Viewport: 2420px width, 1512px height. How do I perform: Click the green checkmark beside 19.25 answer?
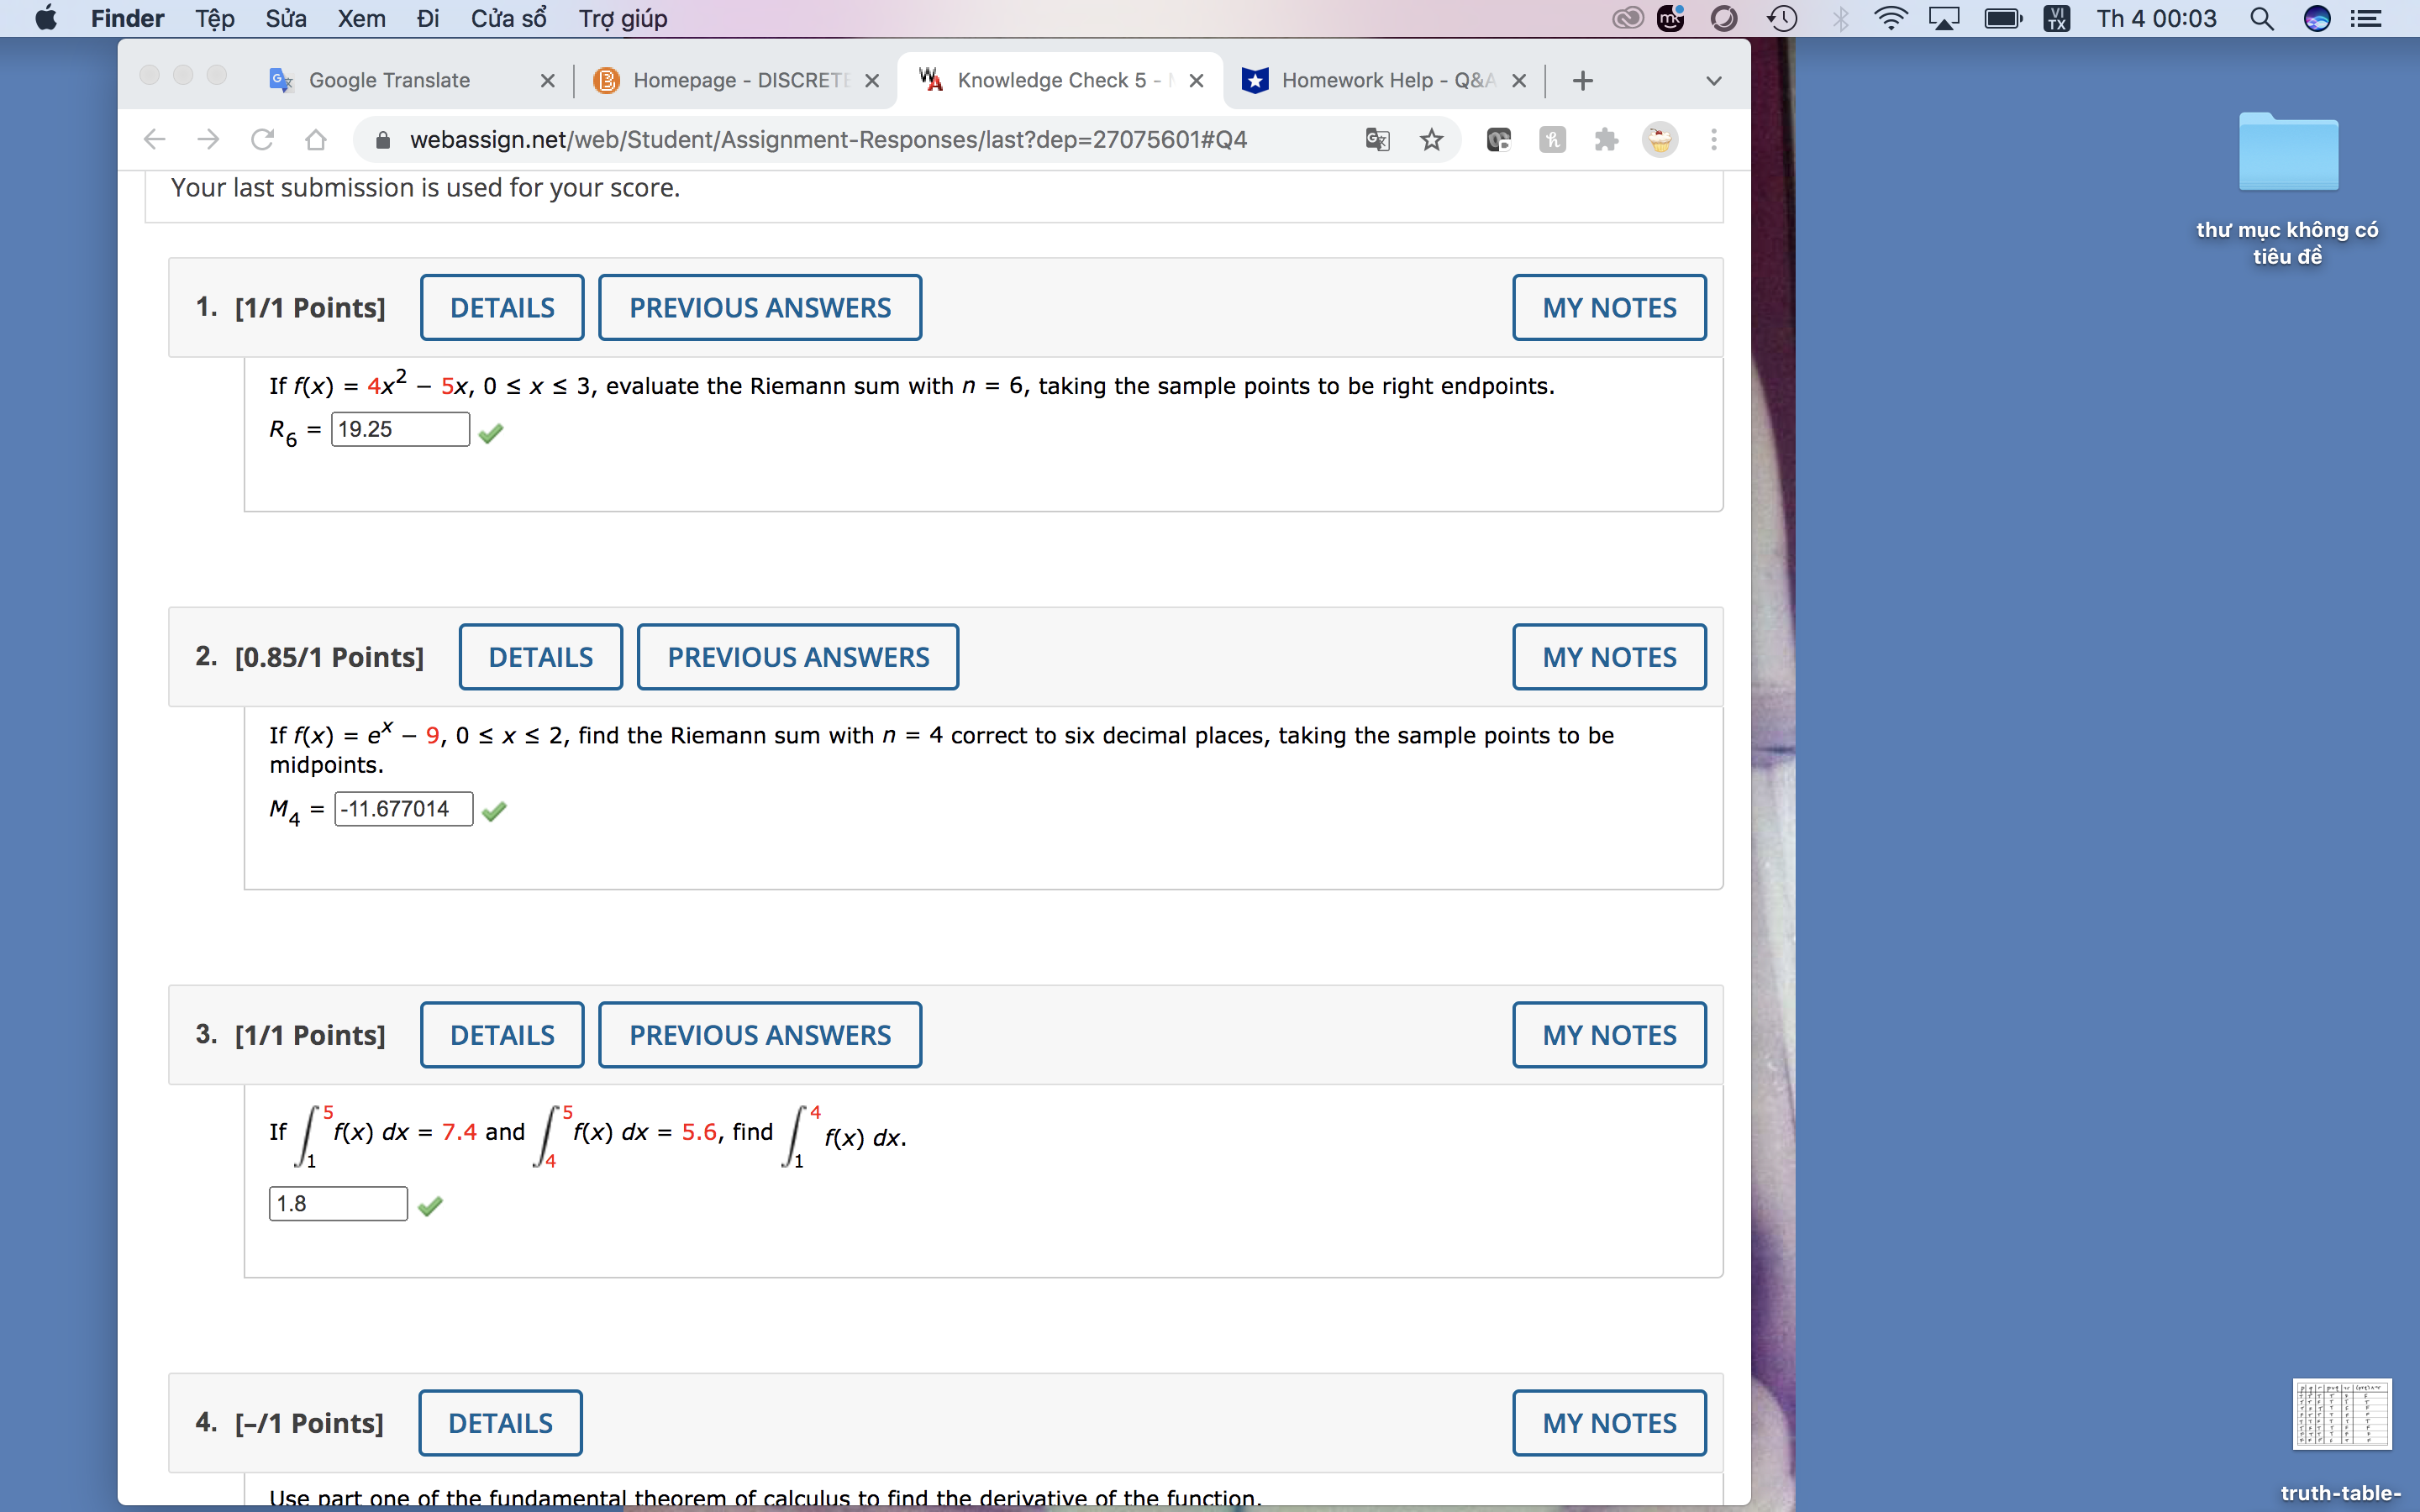491,432
